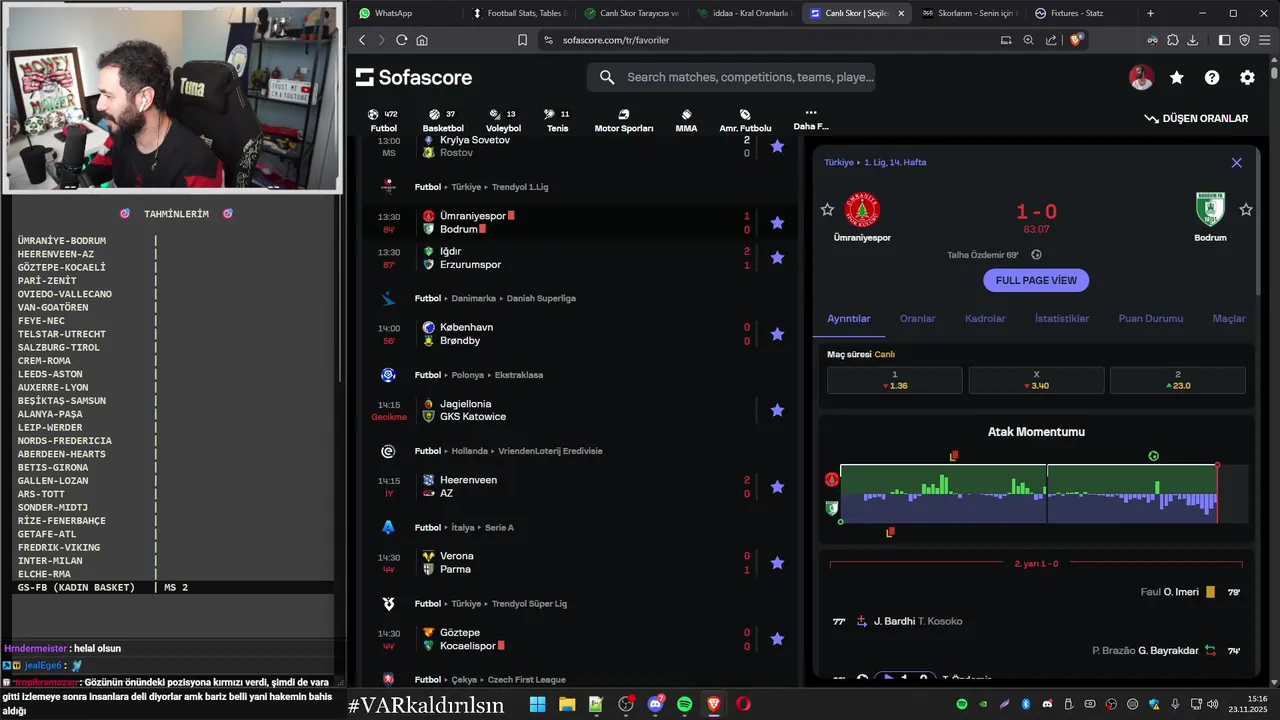Open the MMA sport category

coord(686,121)
